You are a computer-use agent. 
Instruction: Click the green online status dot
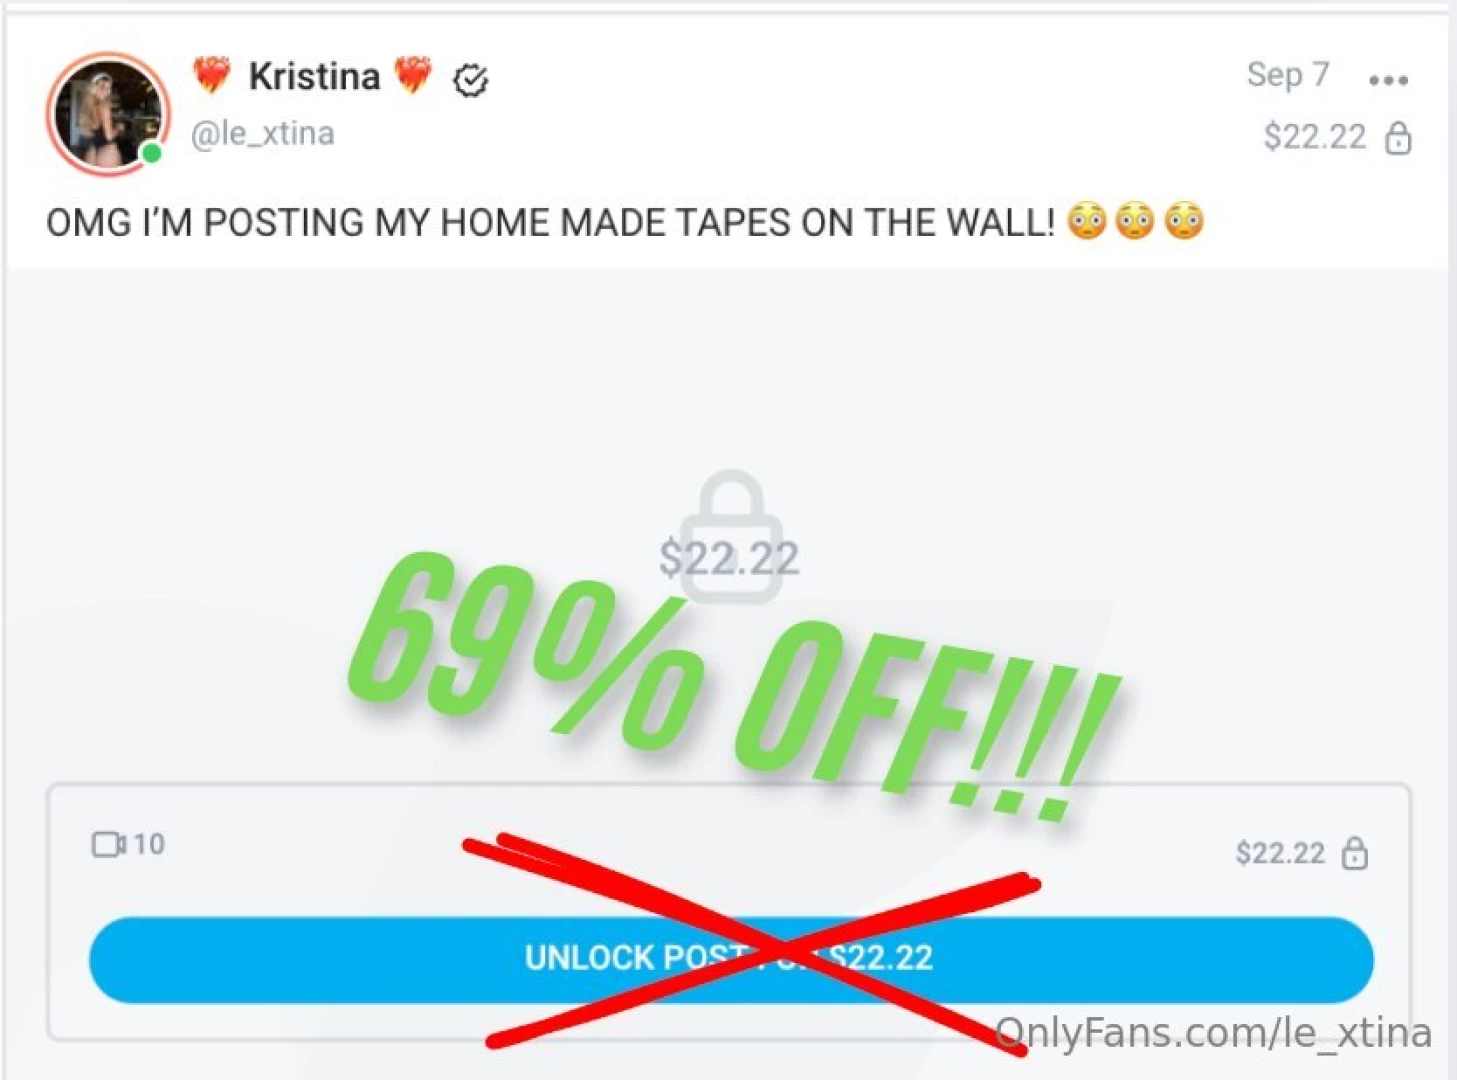click(151, 153)
